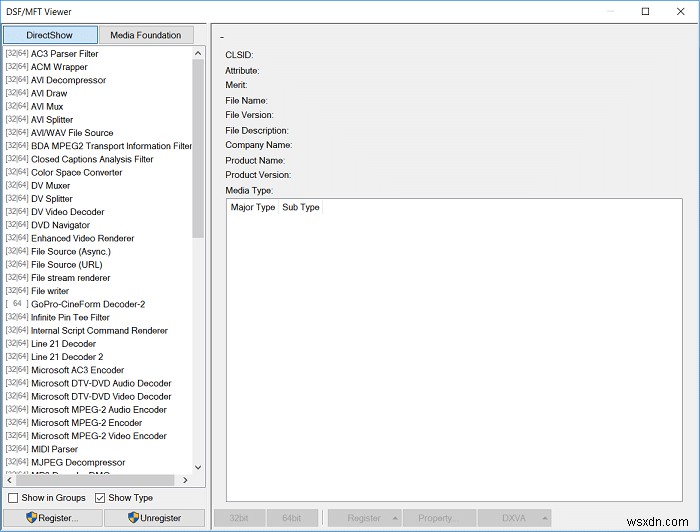Click the Register... button with shield icon
Viewport: 700px width, 532px height.
53,518
